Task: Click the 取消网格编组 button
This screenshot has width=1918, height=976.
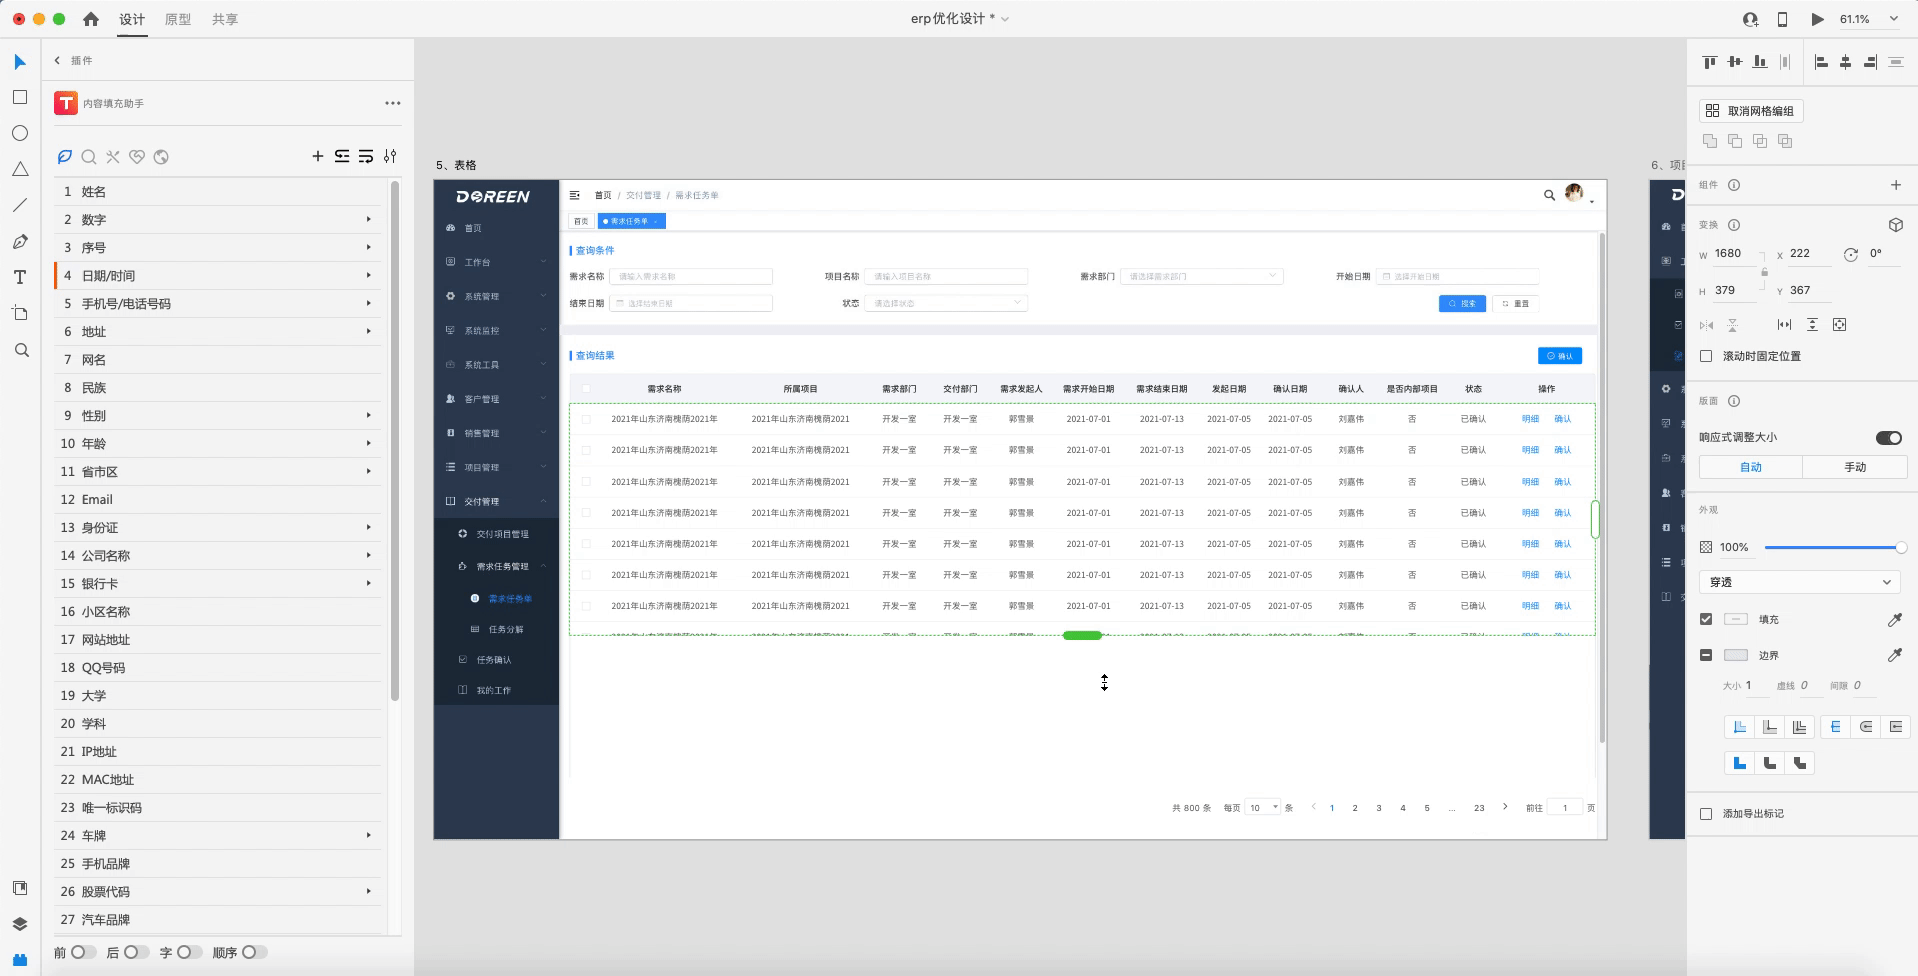Action: (x=1751, y=111)
